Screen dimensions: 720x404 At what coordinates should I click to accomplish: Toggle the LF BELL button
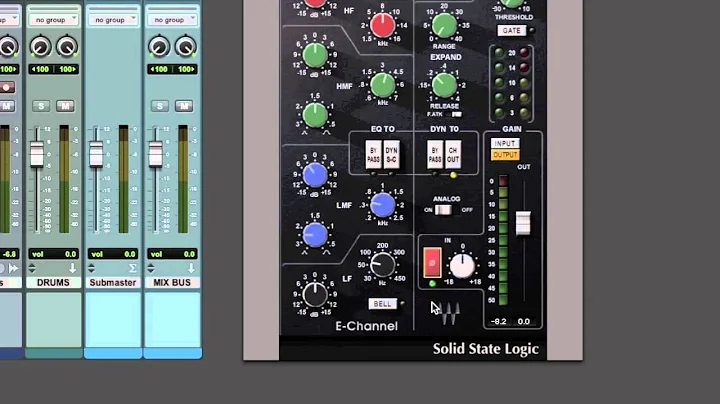coord(382,303)
